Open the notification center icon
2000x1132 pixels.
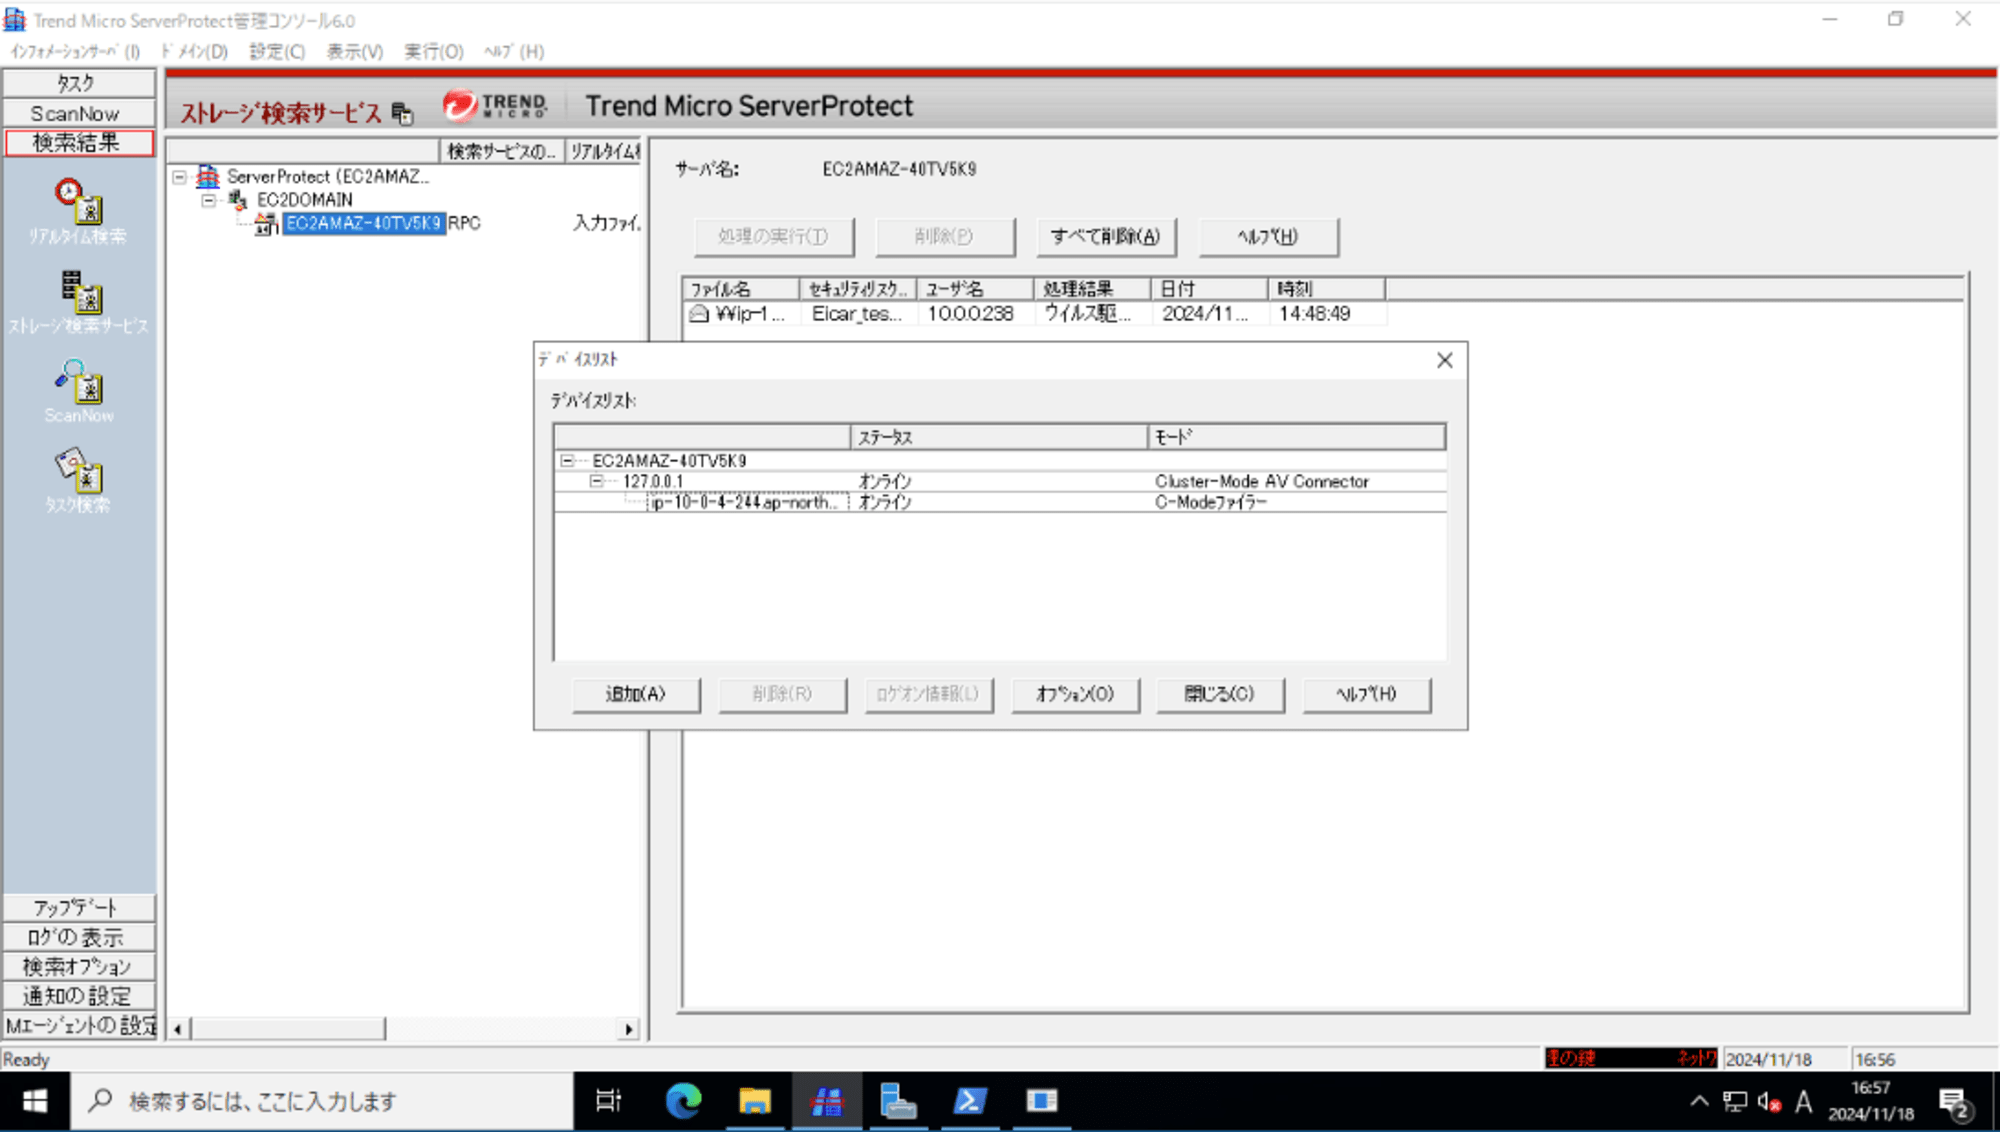click(x=1954, y=1102)
